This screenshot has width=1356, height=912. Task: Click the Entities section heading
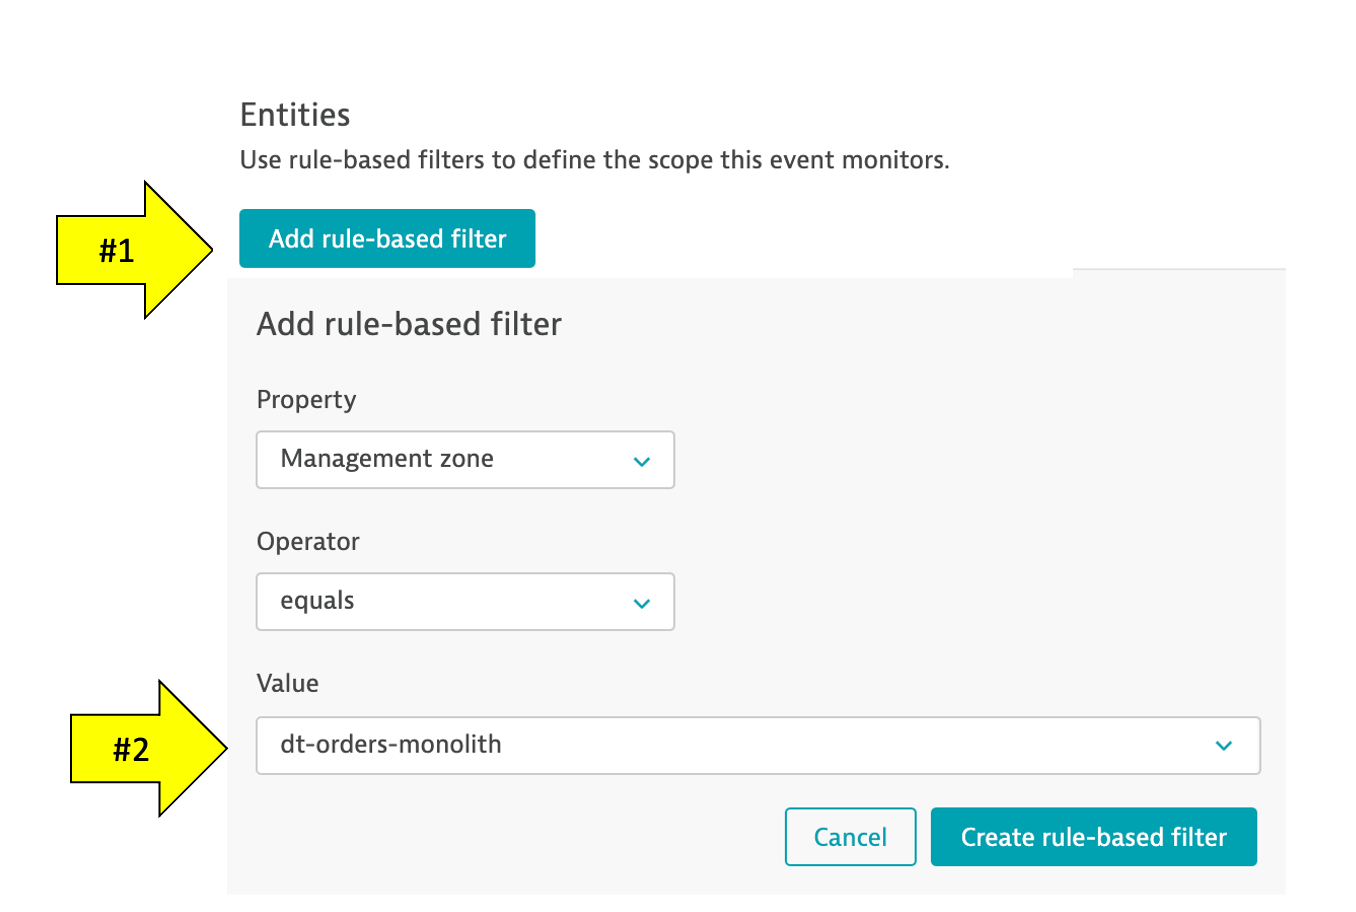[295, 115]
